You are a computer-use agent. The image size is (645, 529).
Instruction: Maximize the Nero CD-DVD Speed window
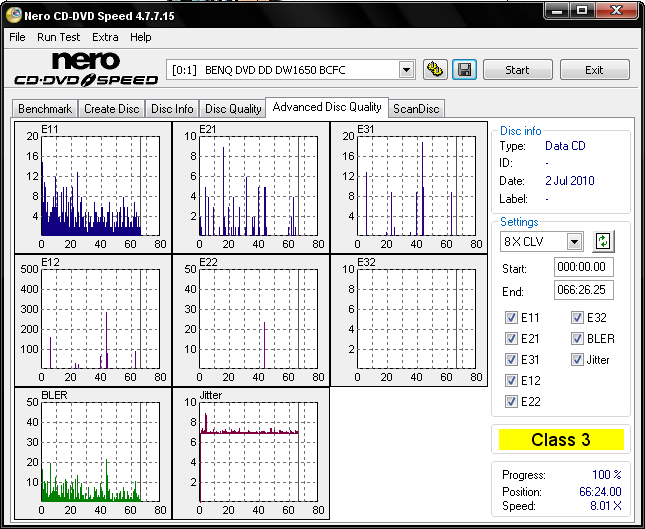coord(582,11)
